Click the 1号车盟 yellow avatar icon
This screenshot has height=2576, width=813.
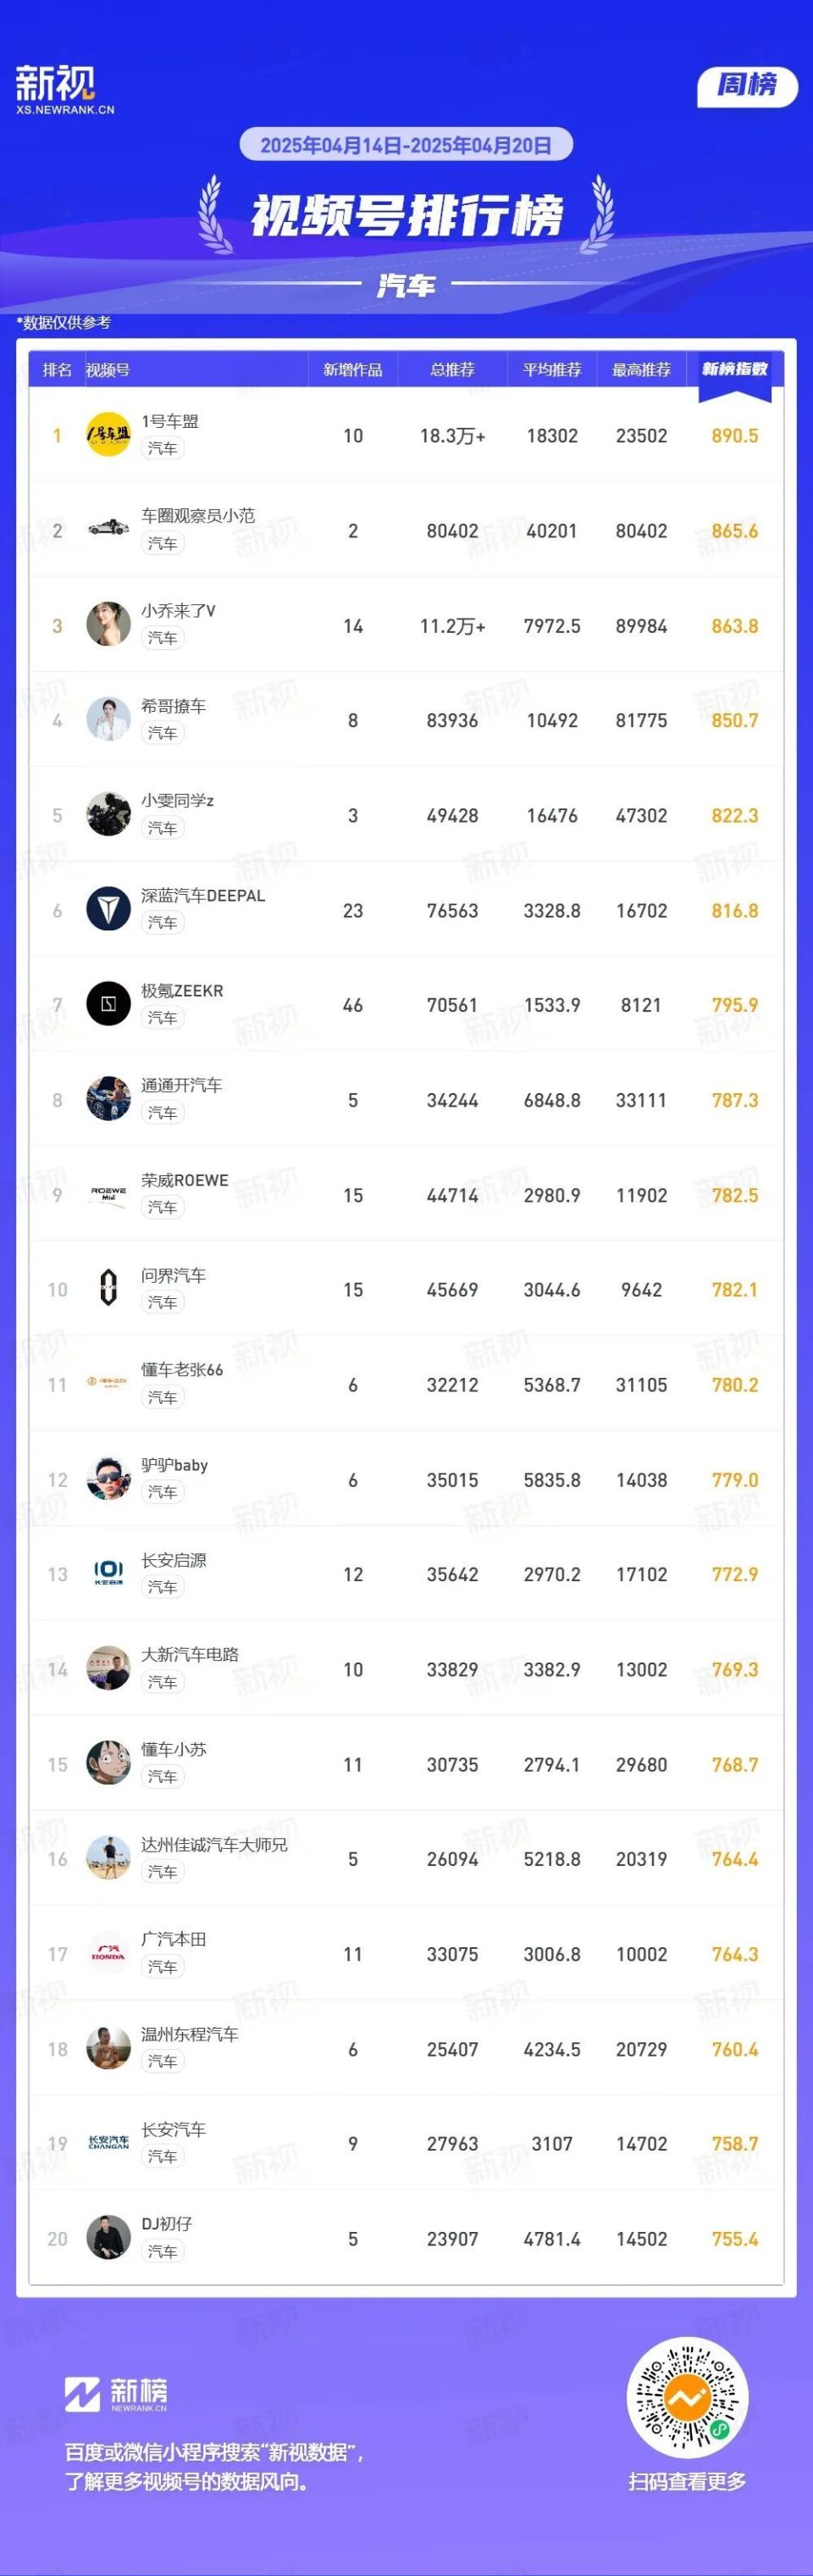108,435
